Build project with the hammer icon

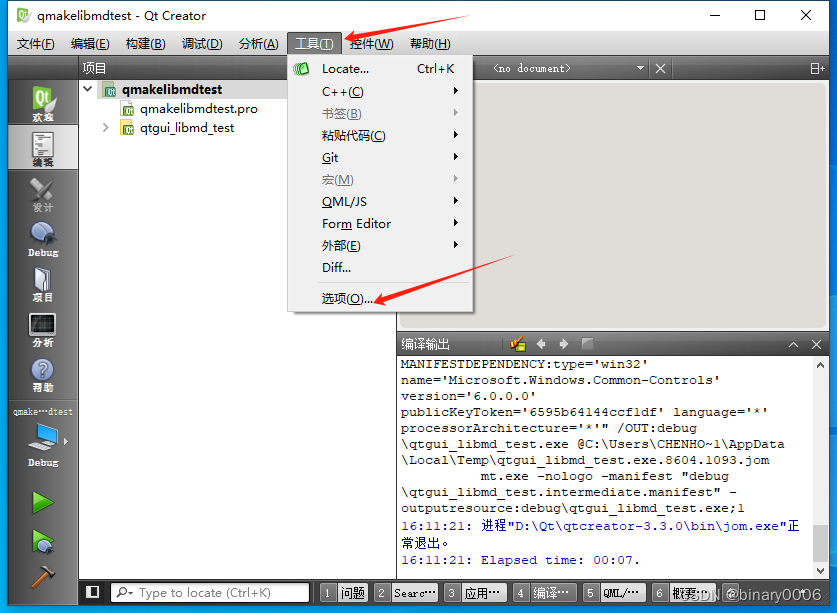click(x=43, y=577)
